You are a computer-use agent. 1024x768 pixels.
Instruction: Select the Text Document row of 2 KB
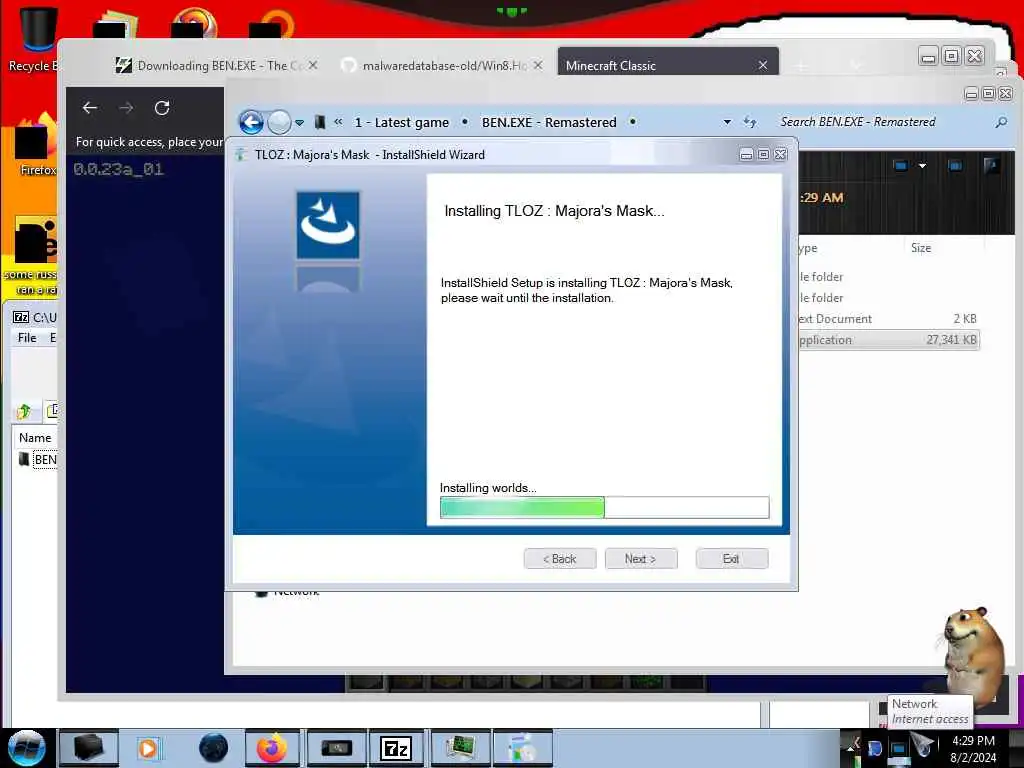[x=889, y=319]
